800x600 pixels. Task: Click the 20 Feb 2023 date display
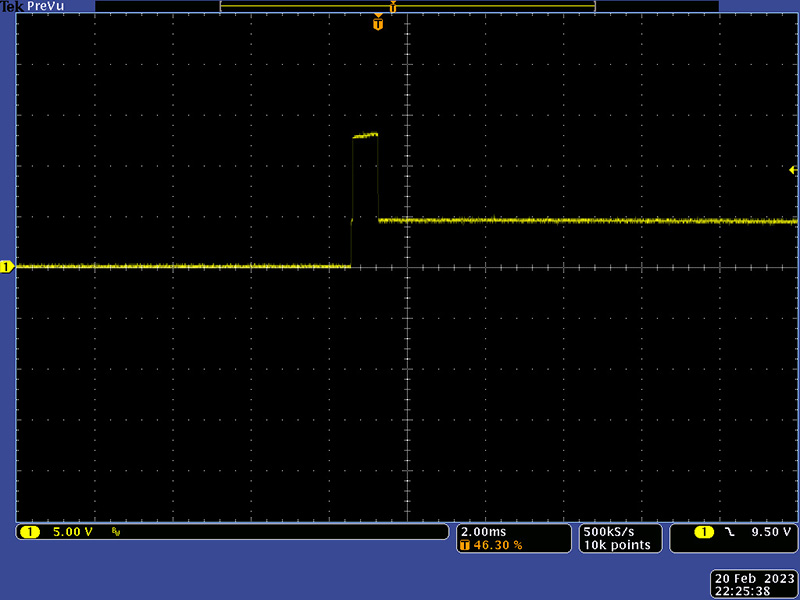(753, 578)
